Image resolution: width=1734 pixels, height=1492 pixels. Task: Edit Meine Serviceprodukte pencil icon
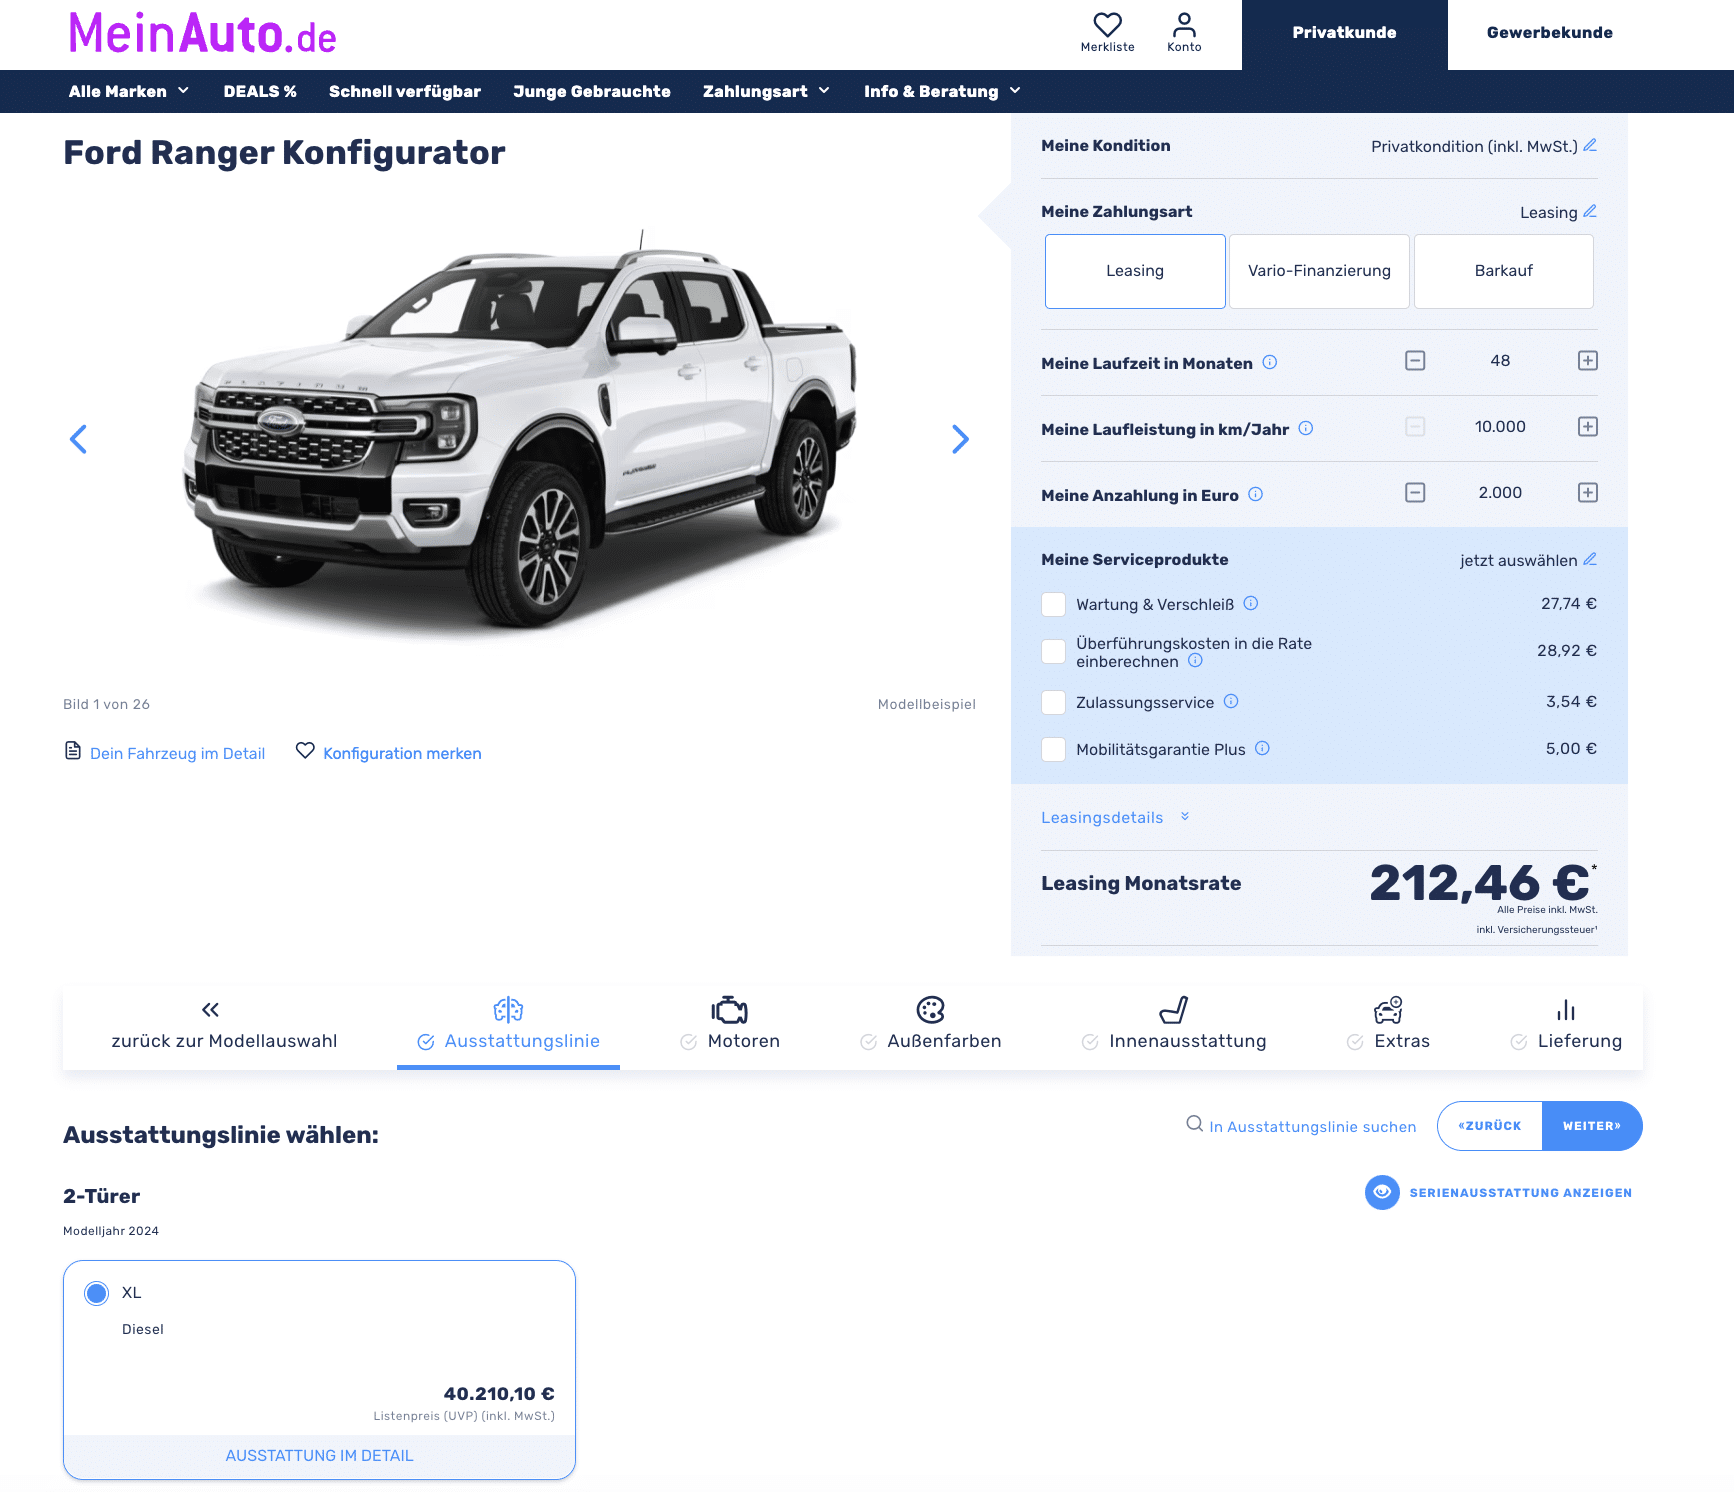1590,559
